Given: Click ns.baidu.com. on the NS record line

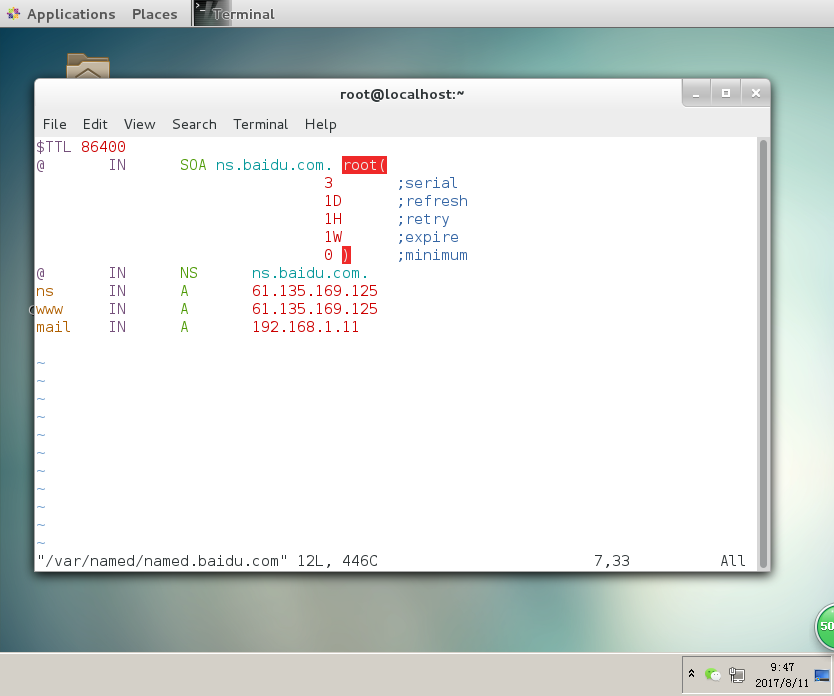Looking at the screenshot, I should click(310, 273).
